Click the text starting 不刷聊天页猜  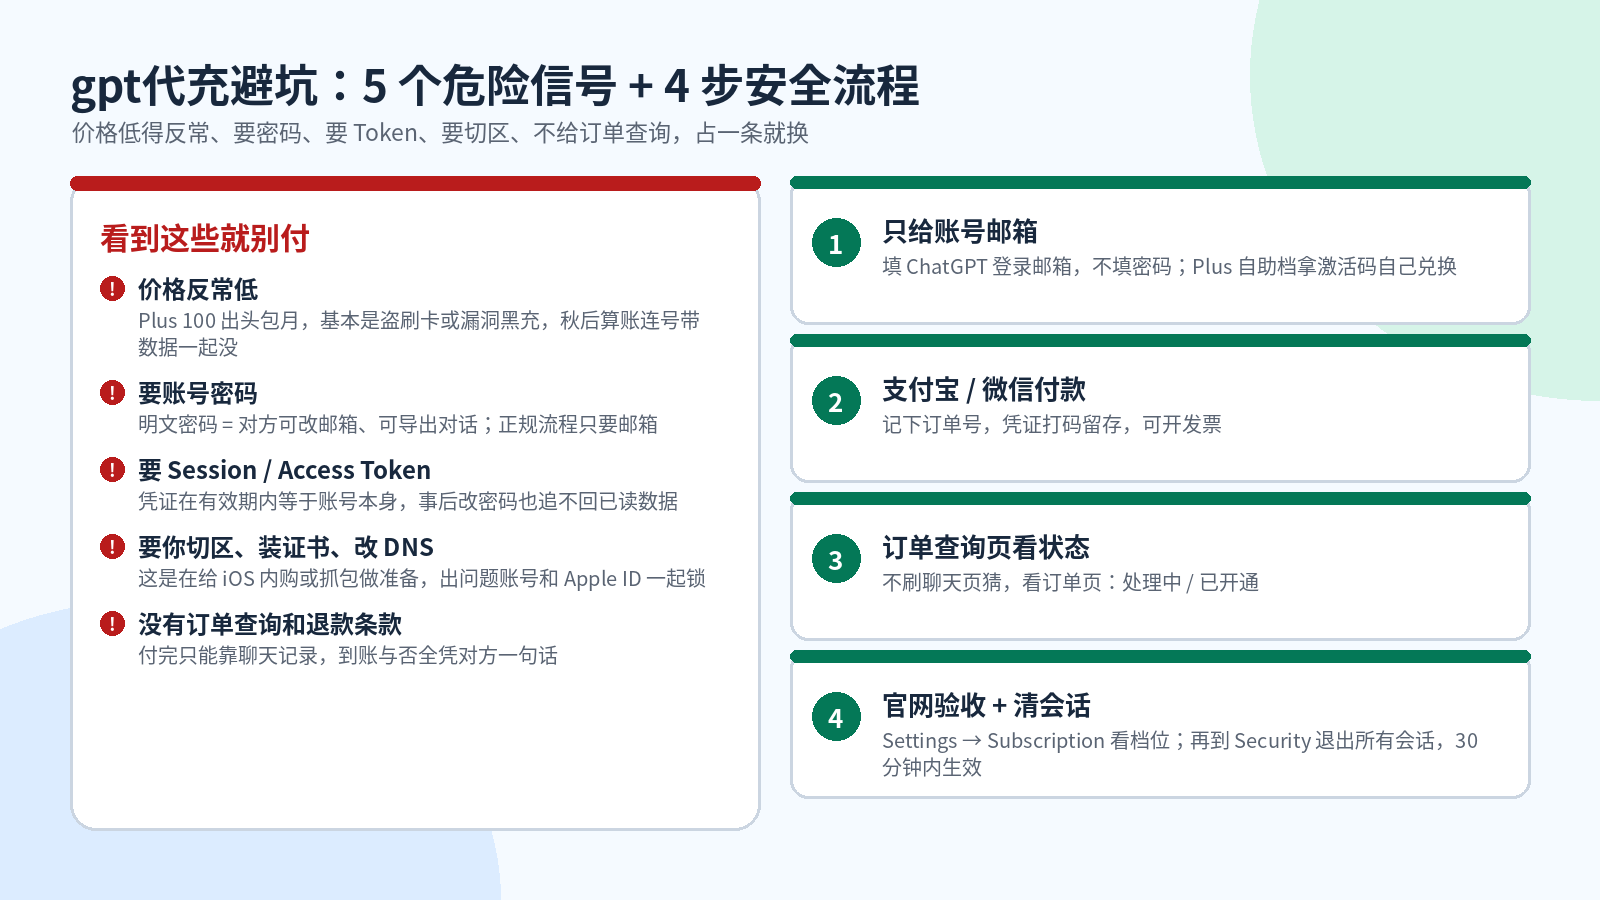click(x=1071, y=583)
